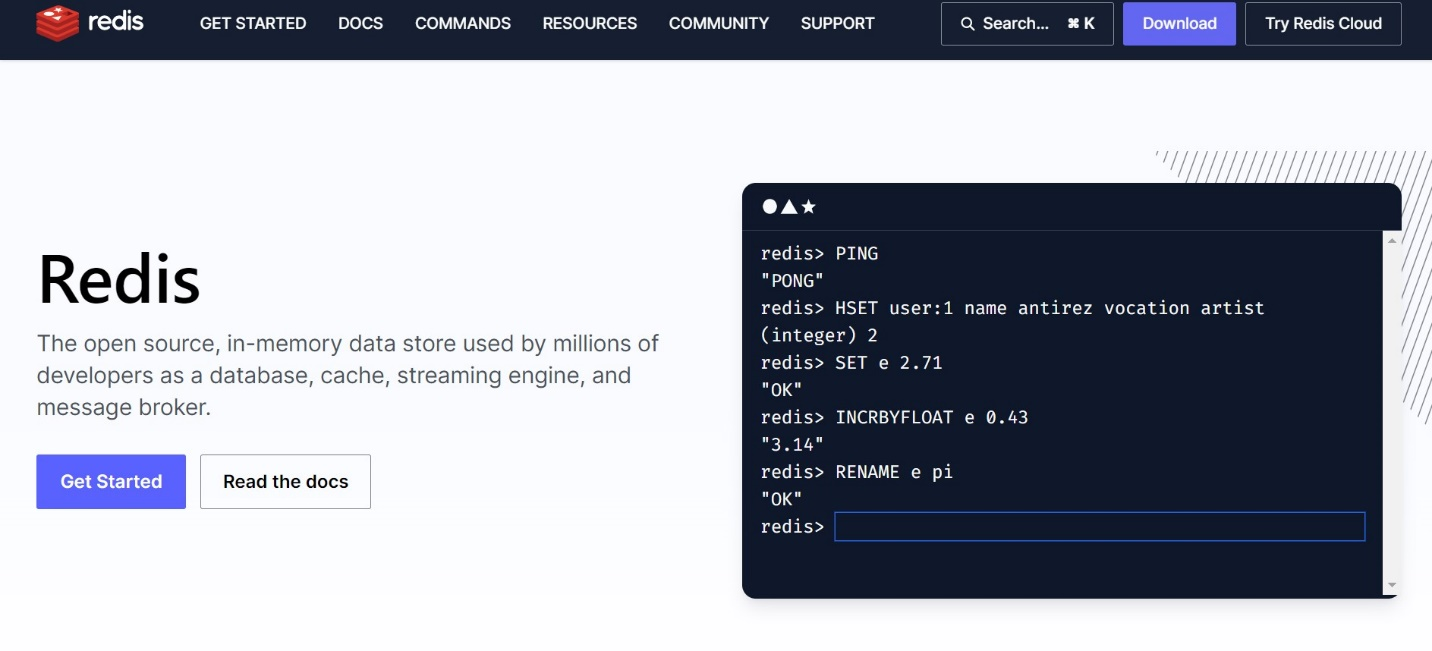
Task: Click the Redis cube logo icon
Action: click(x=57, y=23)
